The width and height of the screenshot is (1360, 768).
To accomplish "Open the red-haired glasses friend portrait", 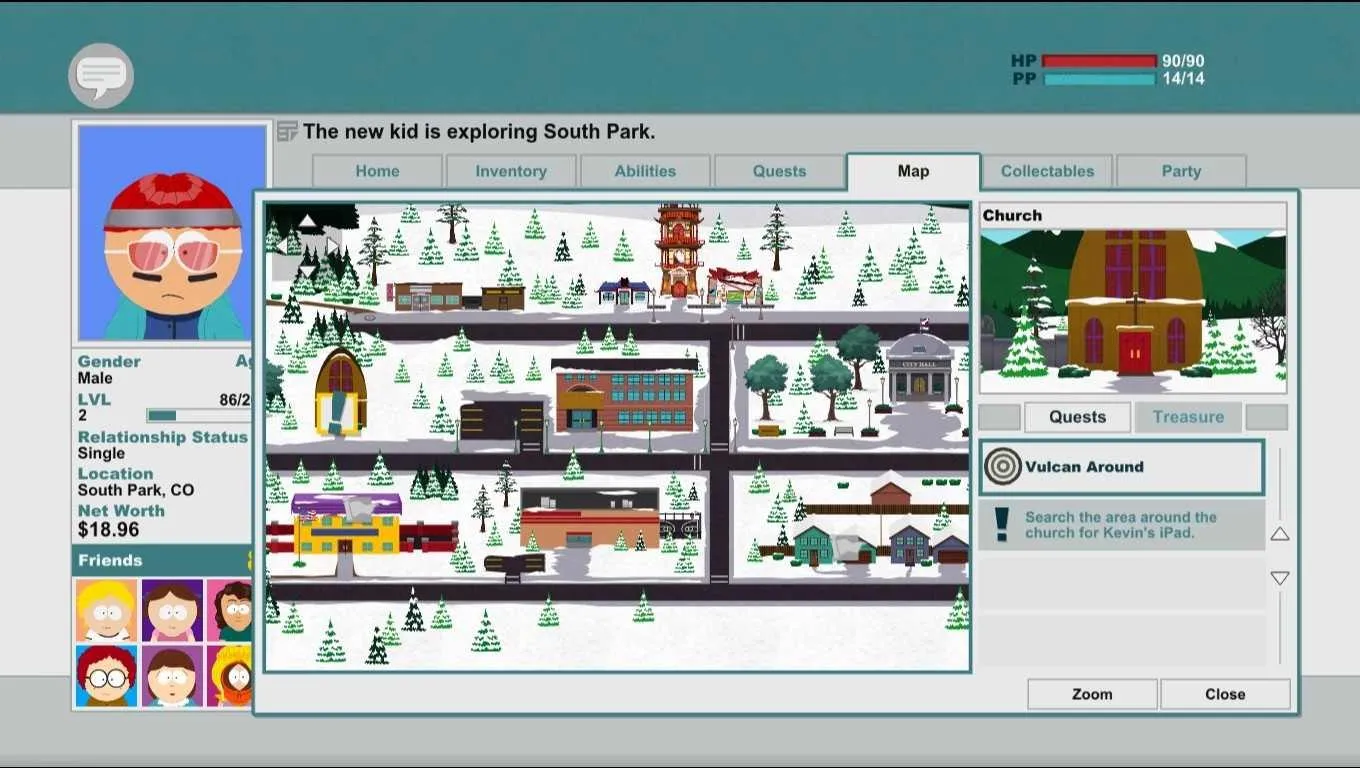I will (x=106, y=676).
